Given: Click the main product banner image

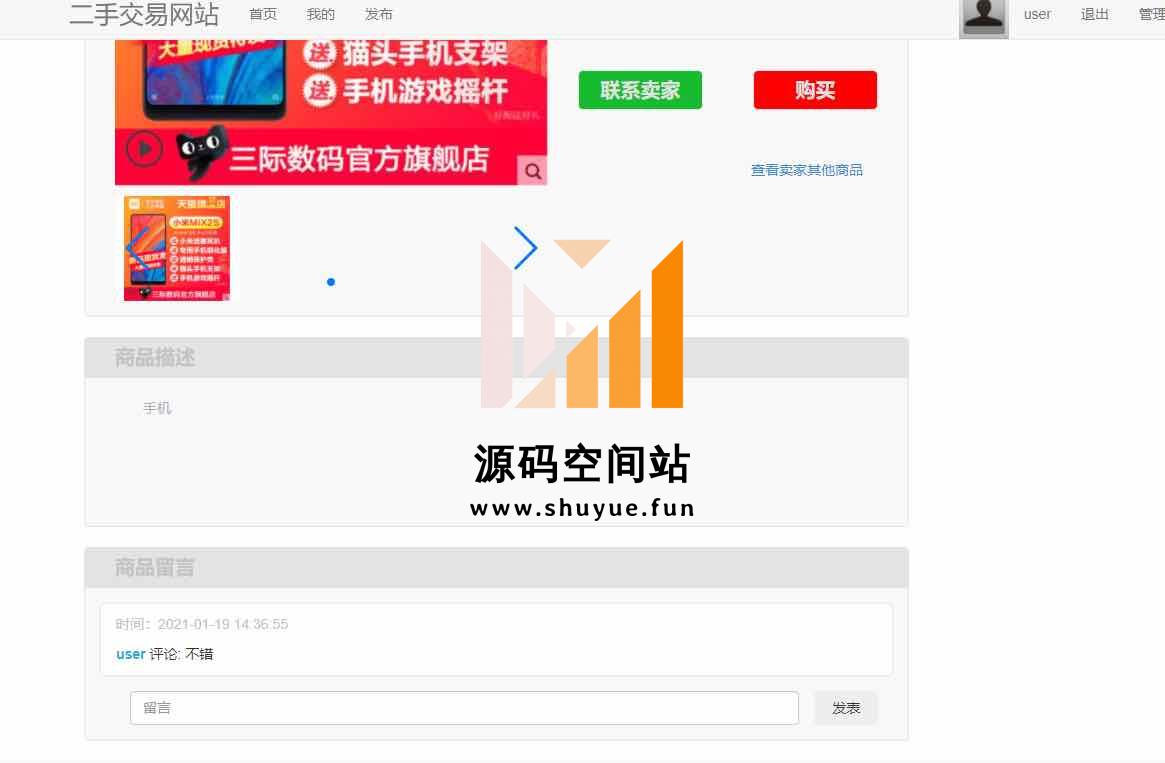Looking at the screenshot, I should click(331, 112).
